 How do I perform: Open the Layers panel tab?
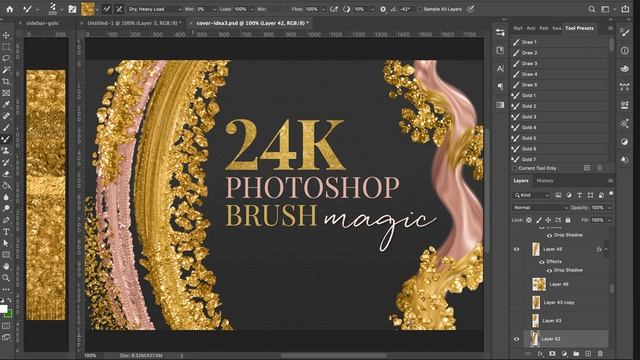coord(521,181)
